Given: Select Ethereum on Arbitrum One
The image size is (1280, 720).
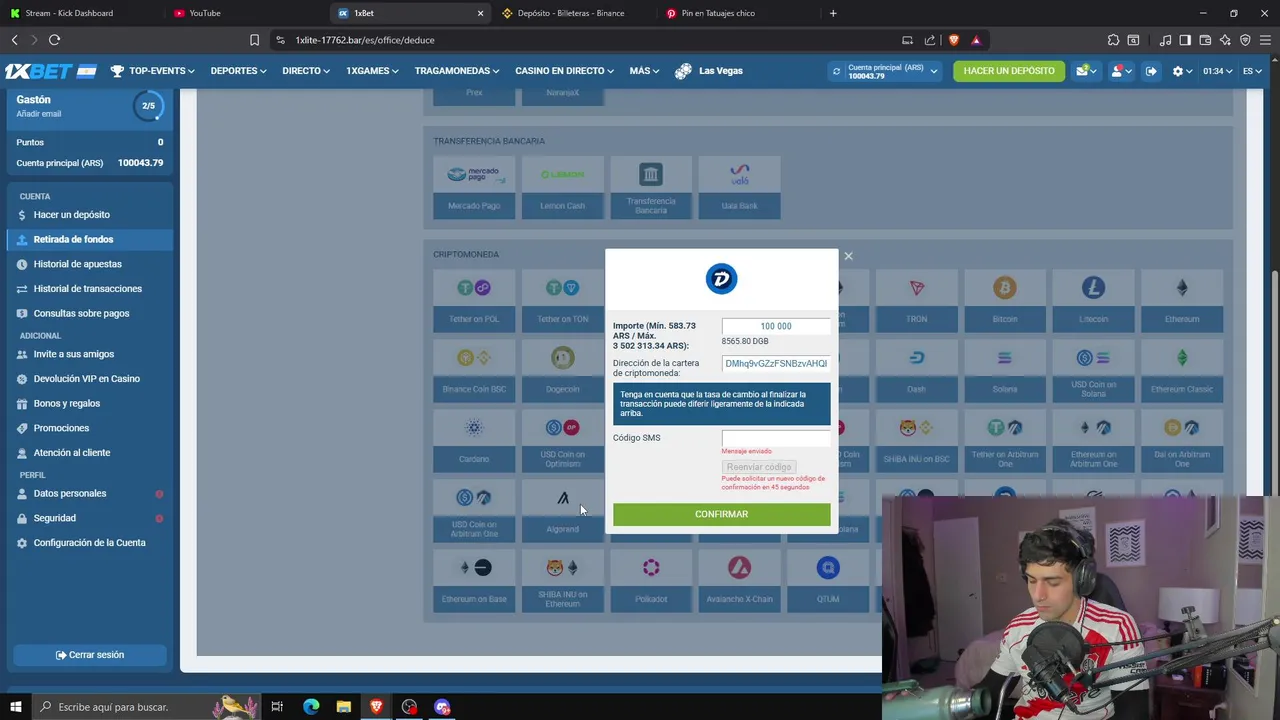Looking at the screenshot, I should coord(1093,441).
